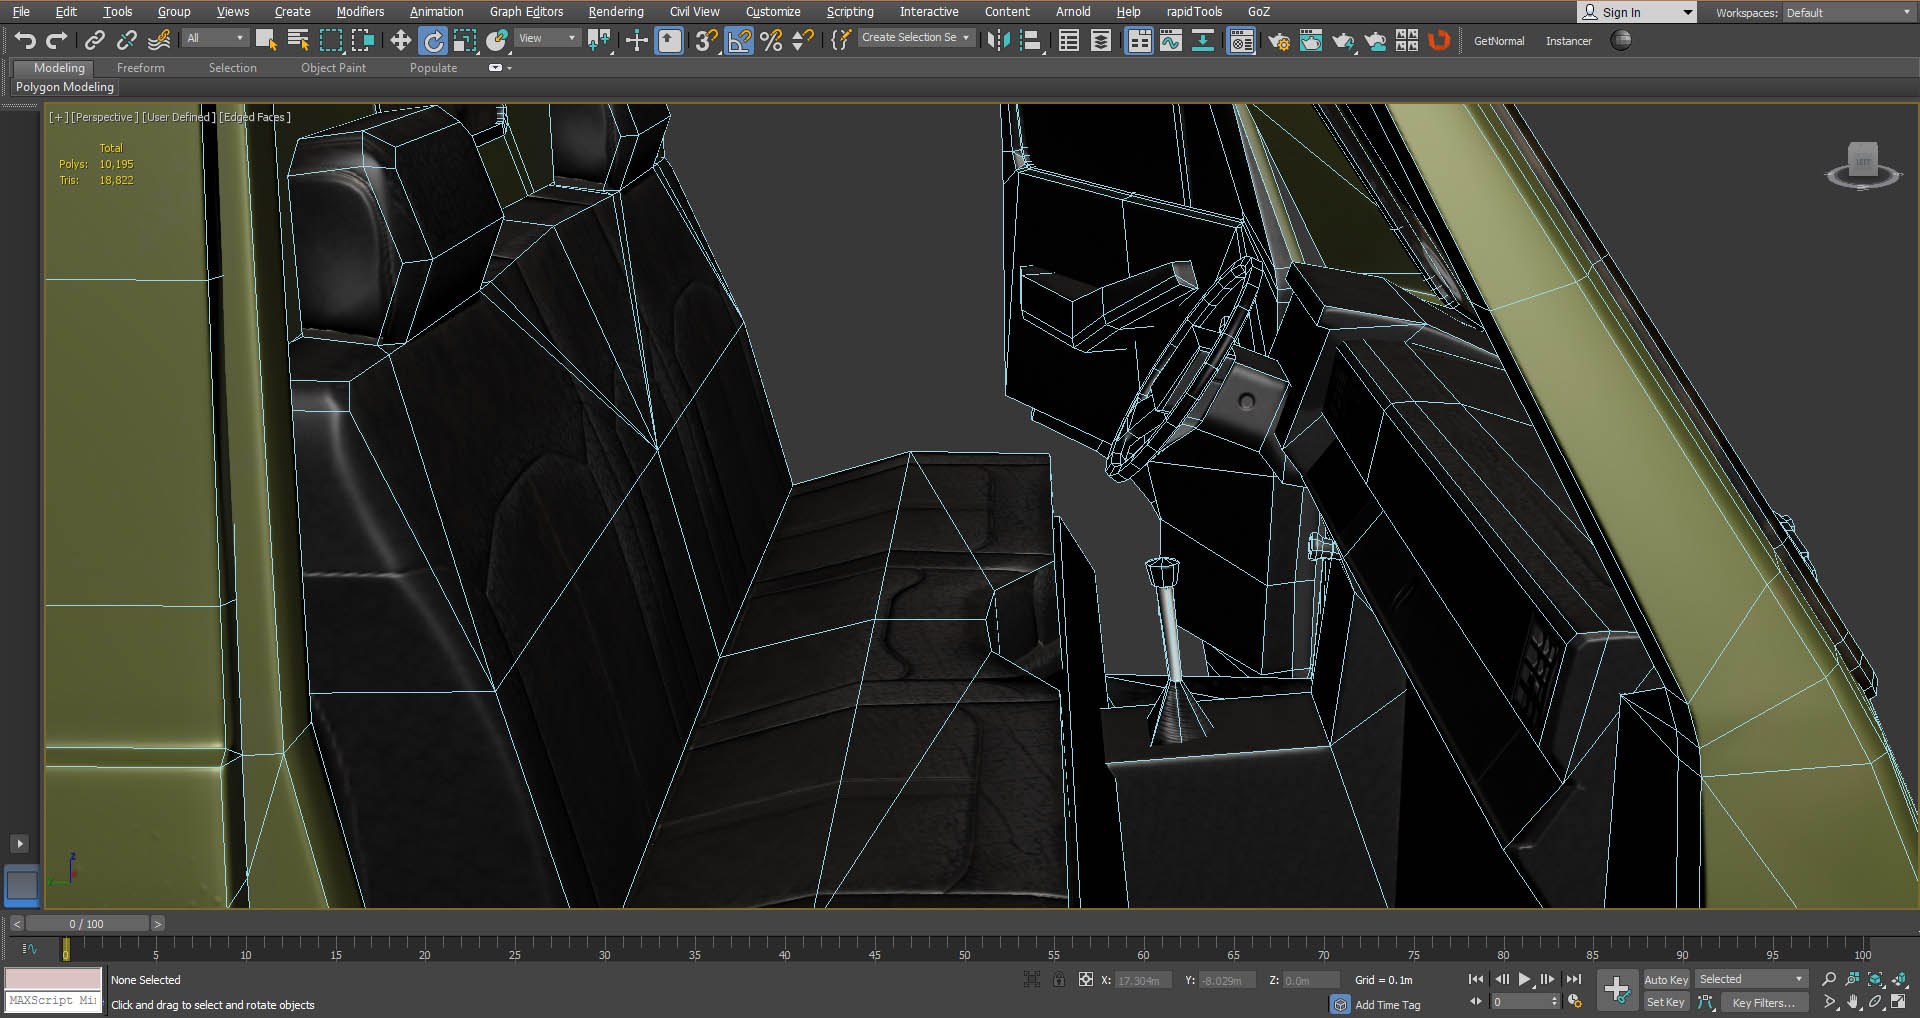The image size is (1920, 1018).
Task: Toggle the Angle Snap button
Action: 738,40
